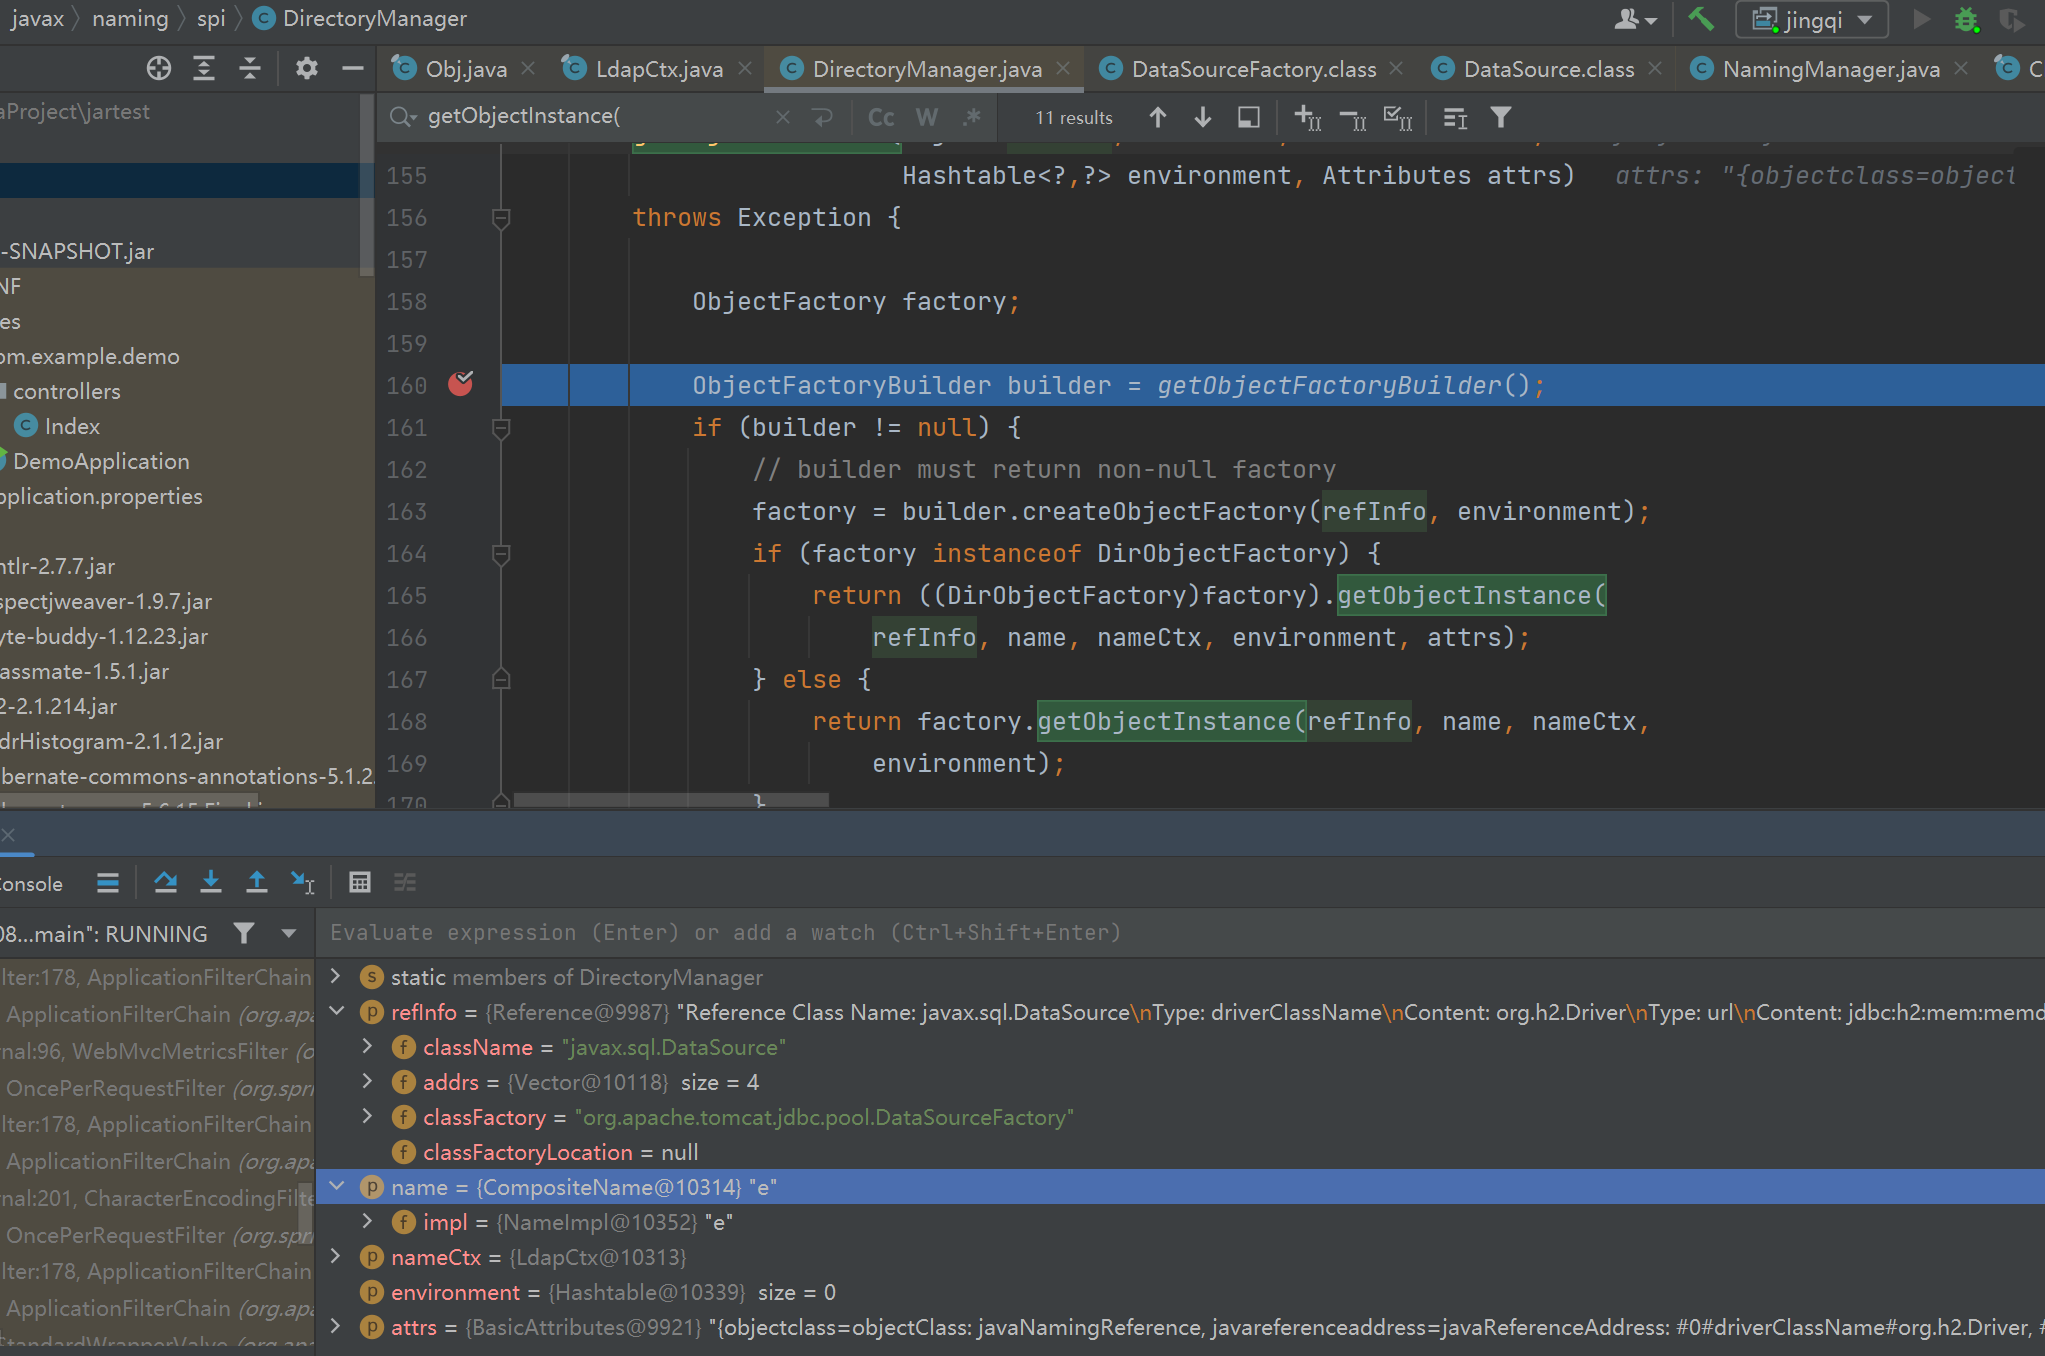Collapse the fold marker at line 156
This screenshot has height=1356, width=2045.
point(502,218)
